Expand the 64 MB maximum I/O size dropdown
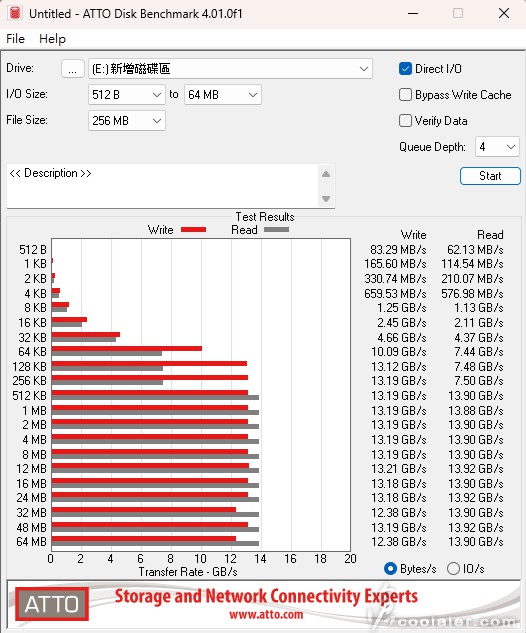Screen dimensions: 526x633 point(223,95)
